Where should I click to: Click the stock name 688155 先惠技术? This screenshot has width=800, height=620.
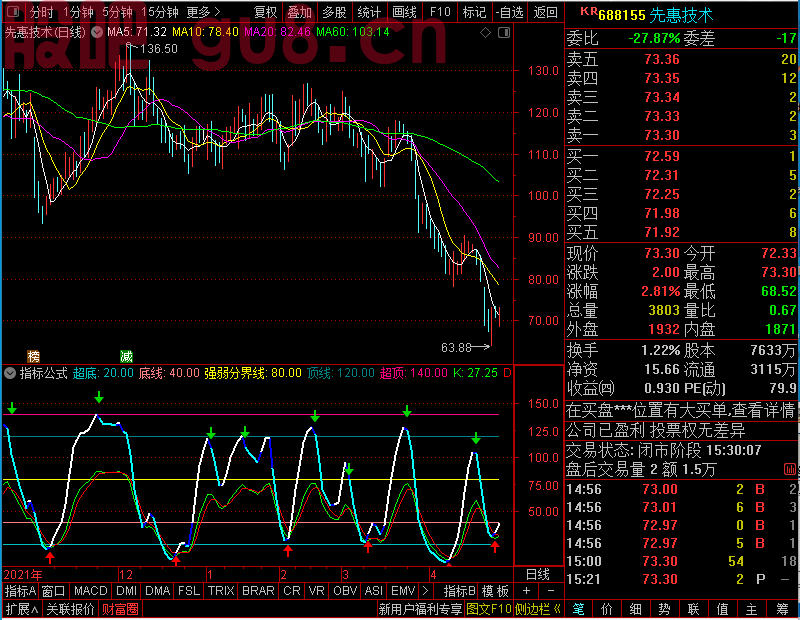coord(656,15)
